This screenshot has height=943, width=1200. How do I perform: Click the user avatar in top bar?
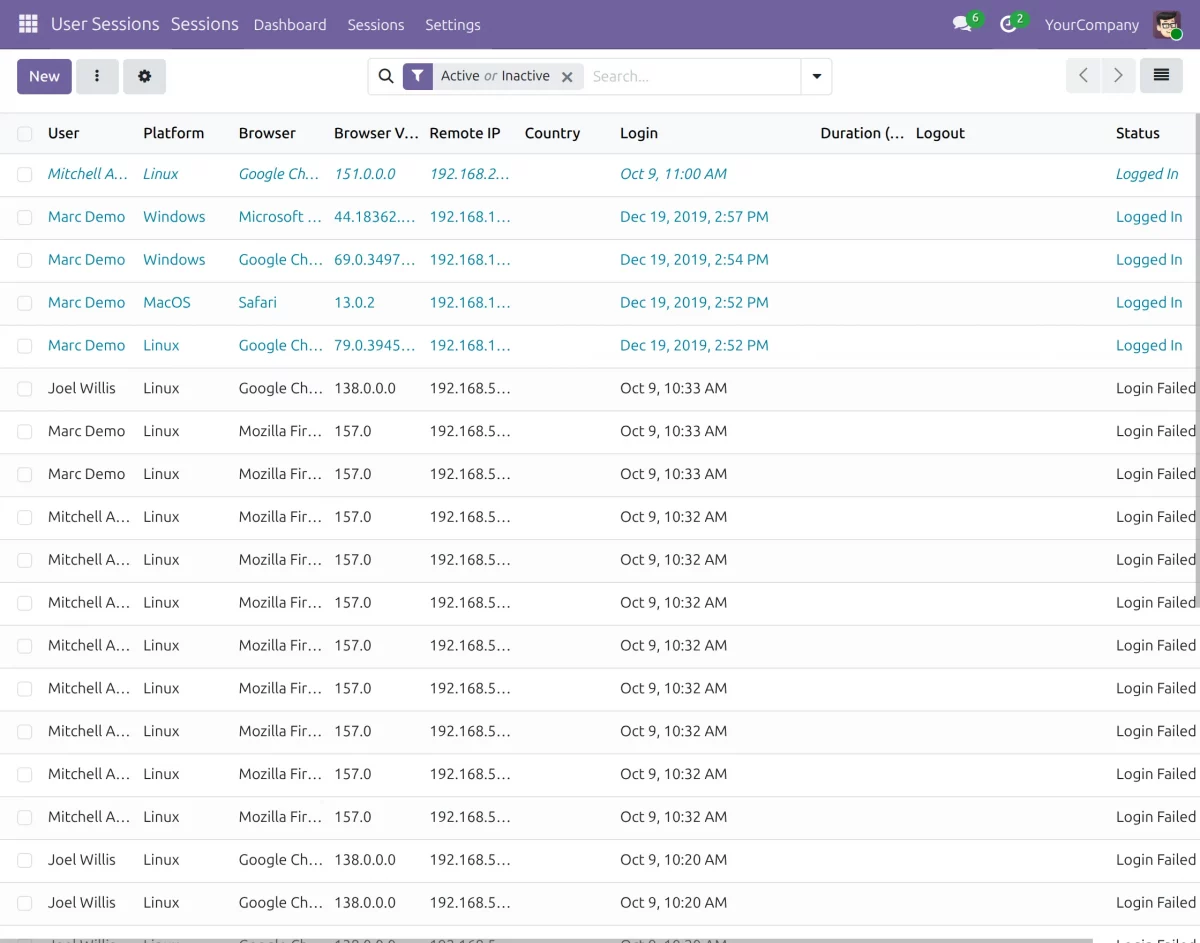[1167, 24]
